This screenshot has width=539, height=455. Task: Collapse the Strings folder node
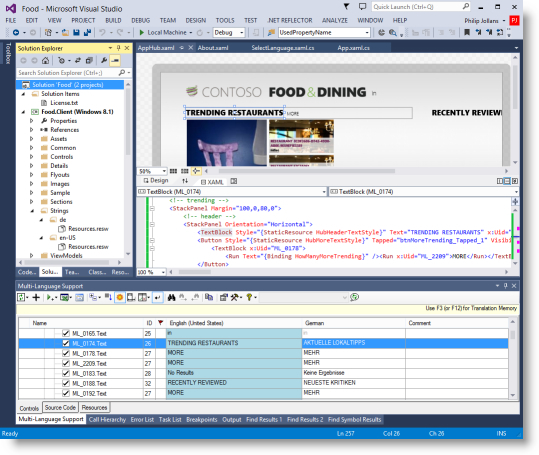[32, 211]
